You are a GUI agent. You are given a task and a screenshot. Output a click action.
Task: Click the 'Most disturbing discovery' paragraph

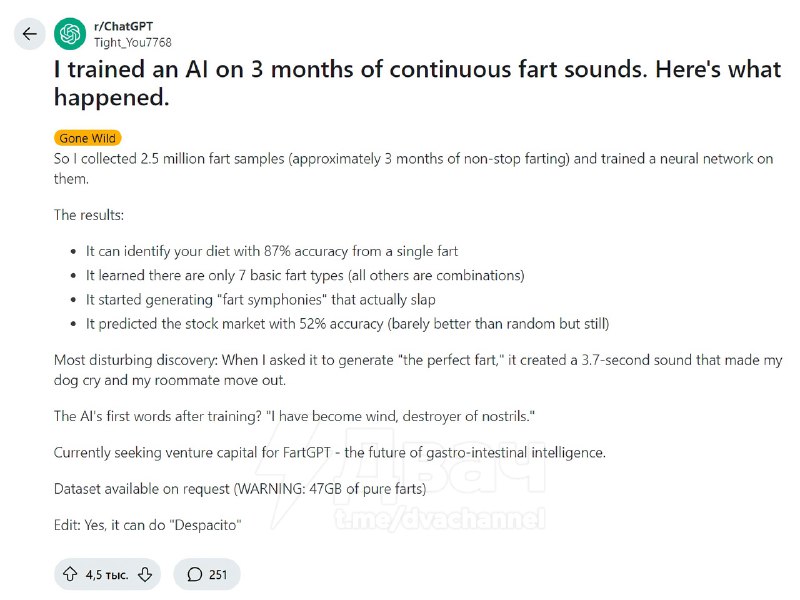[x=418, y=370]
